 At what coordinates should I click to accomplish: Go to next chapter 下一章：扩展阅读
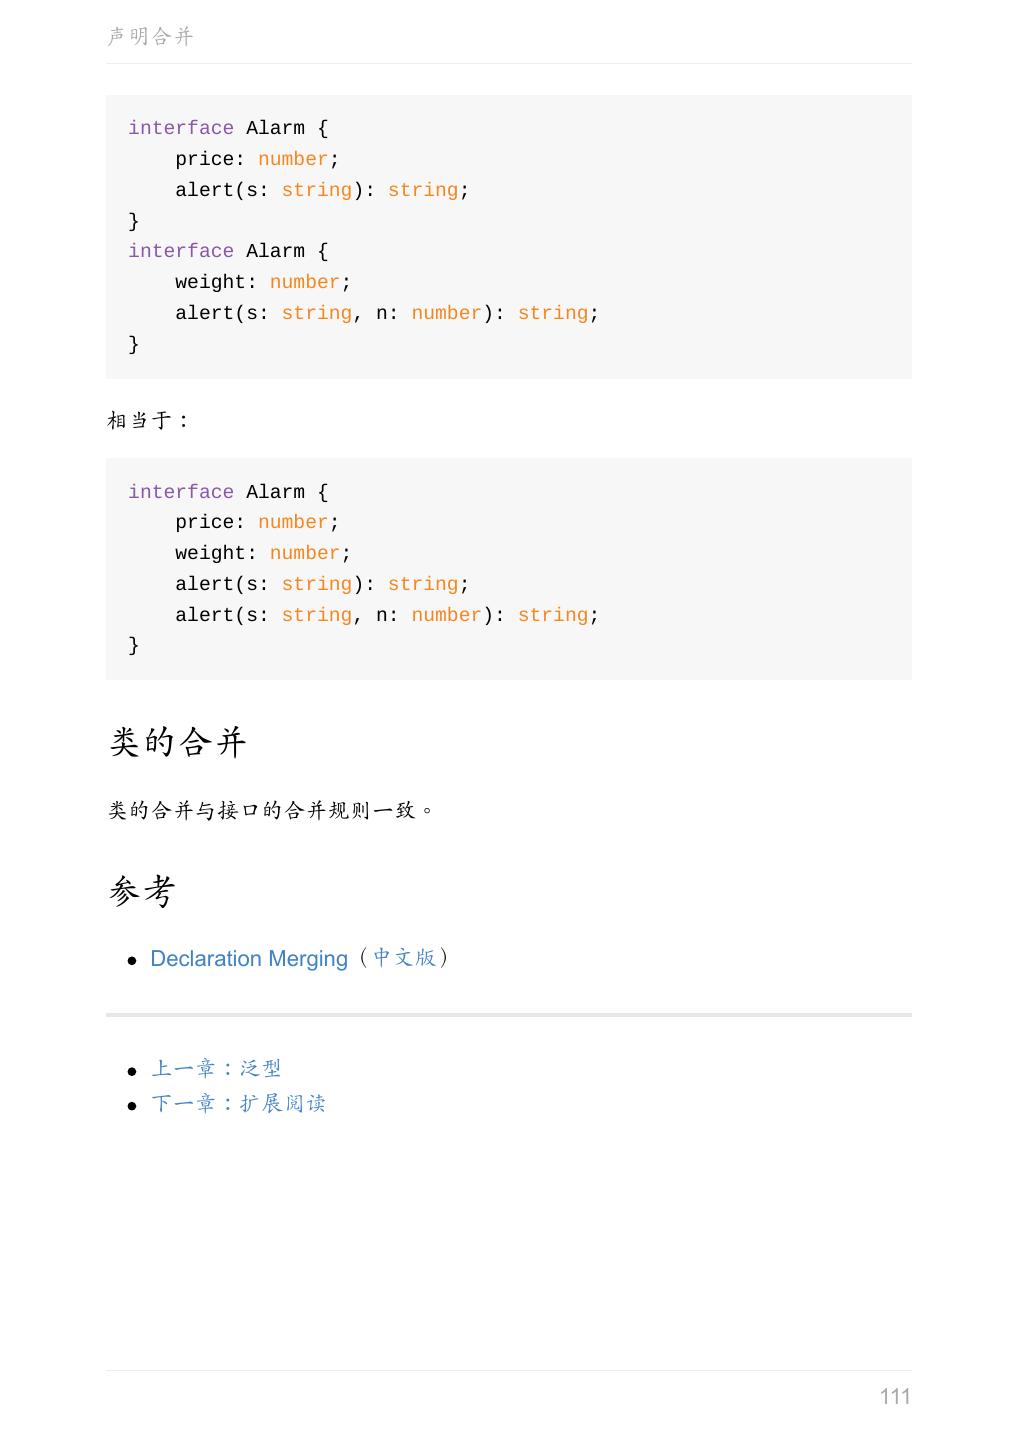point(238,1104)
